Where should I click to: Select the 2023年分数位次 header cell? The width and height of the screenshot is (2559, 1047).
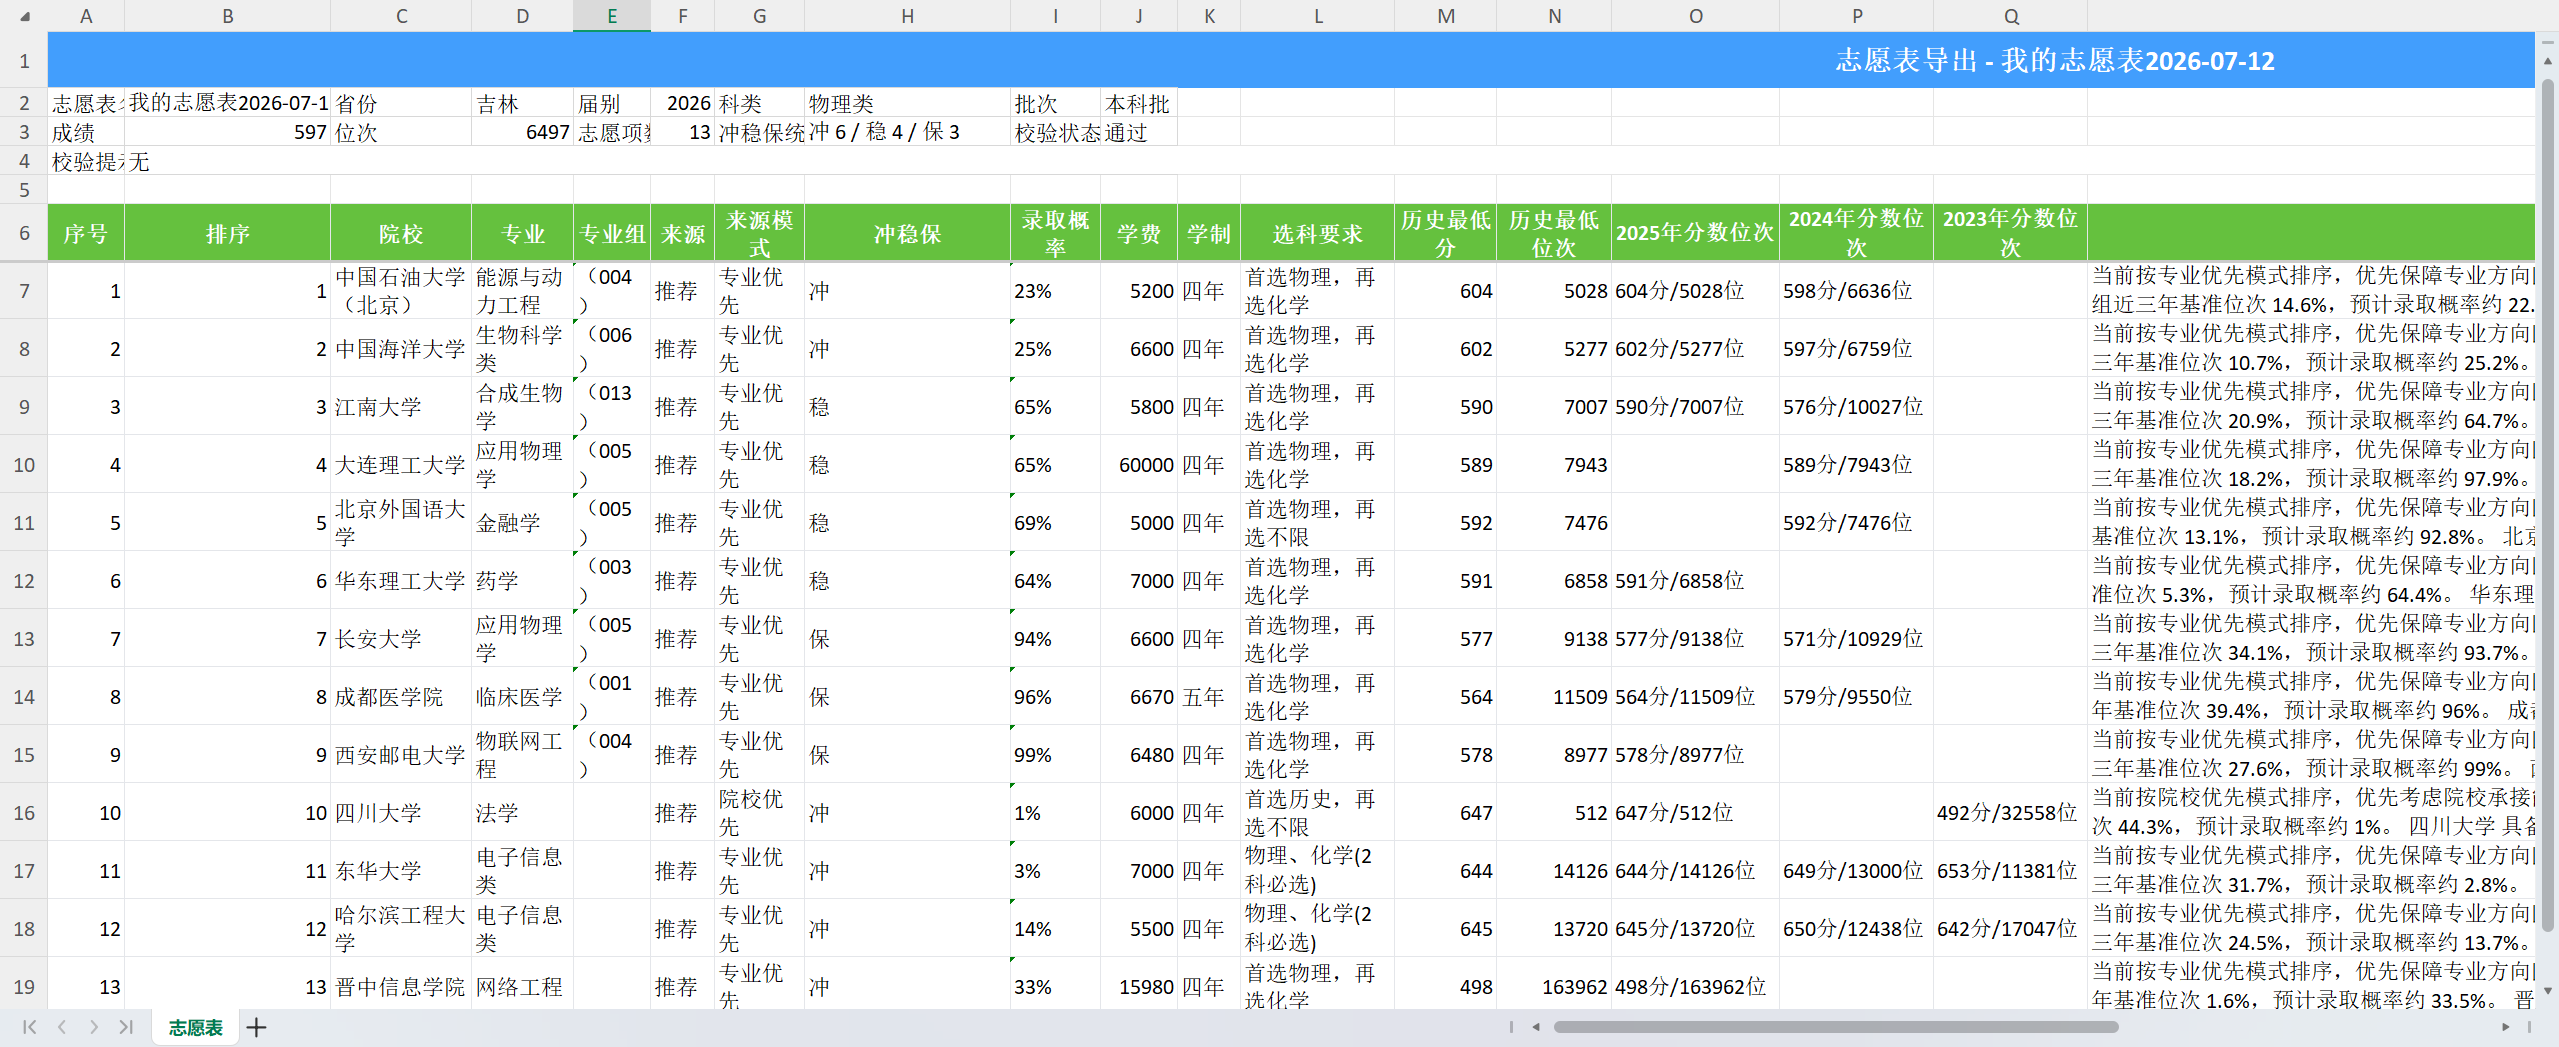tap(2011, 233)
